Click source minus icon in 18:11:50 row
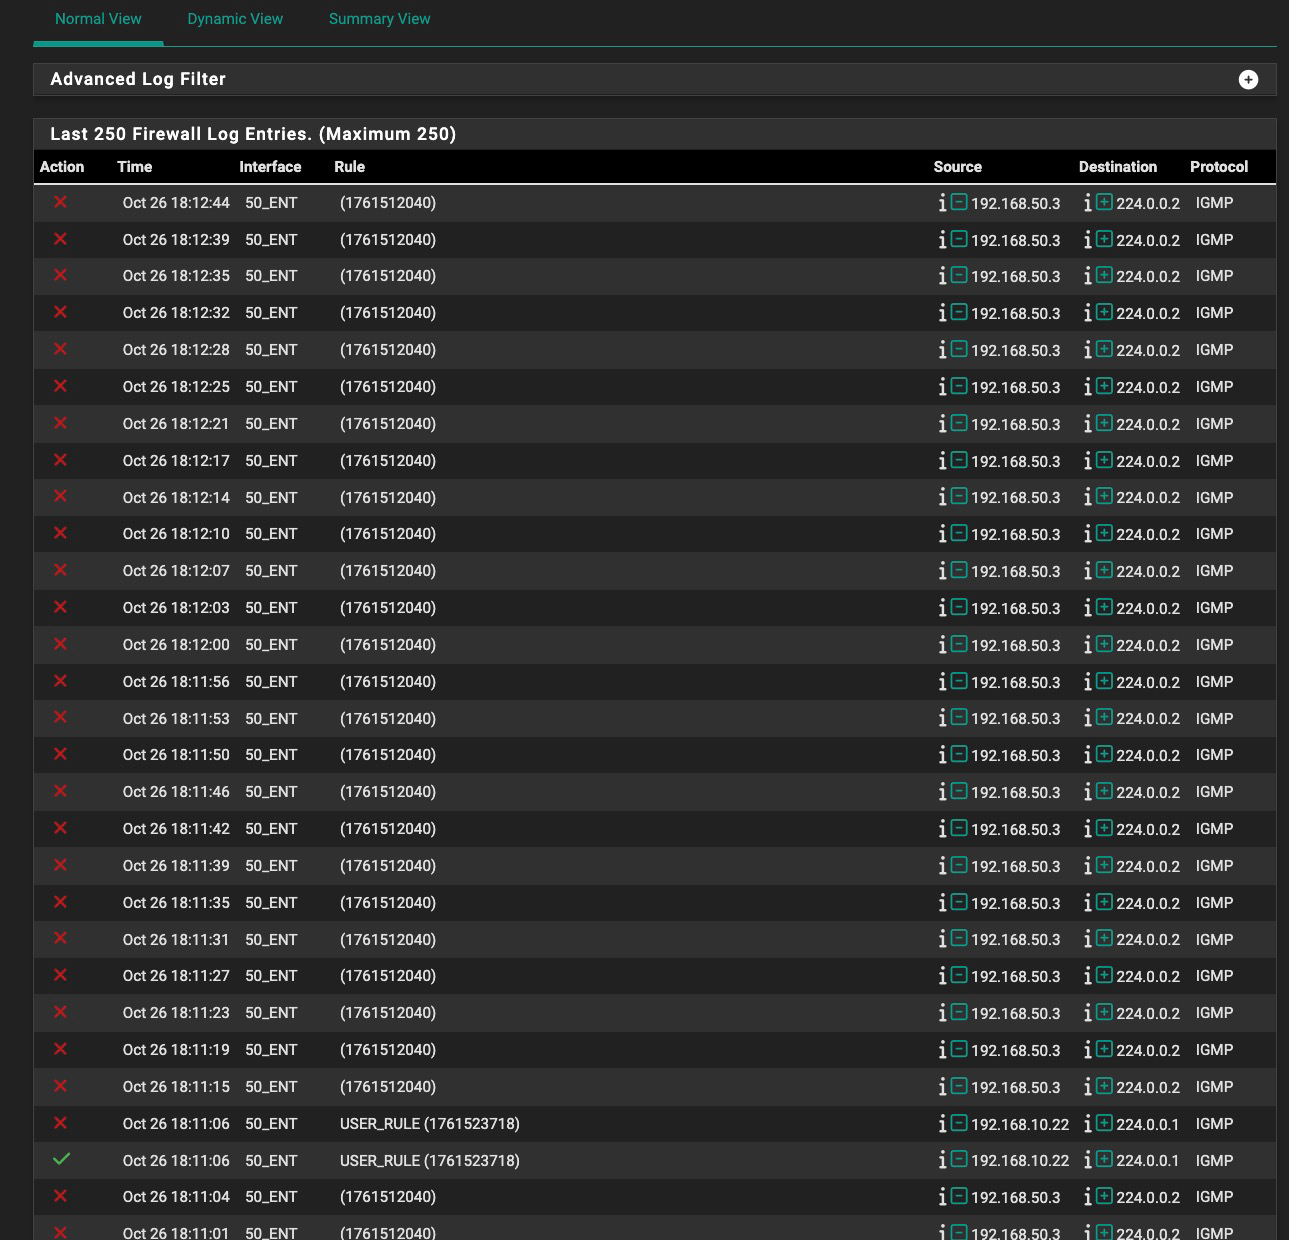 pos(959,754)
